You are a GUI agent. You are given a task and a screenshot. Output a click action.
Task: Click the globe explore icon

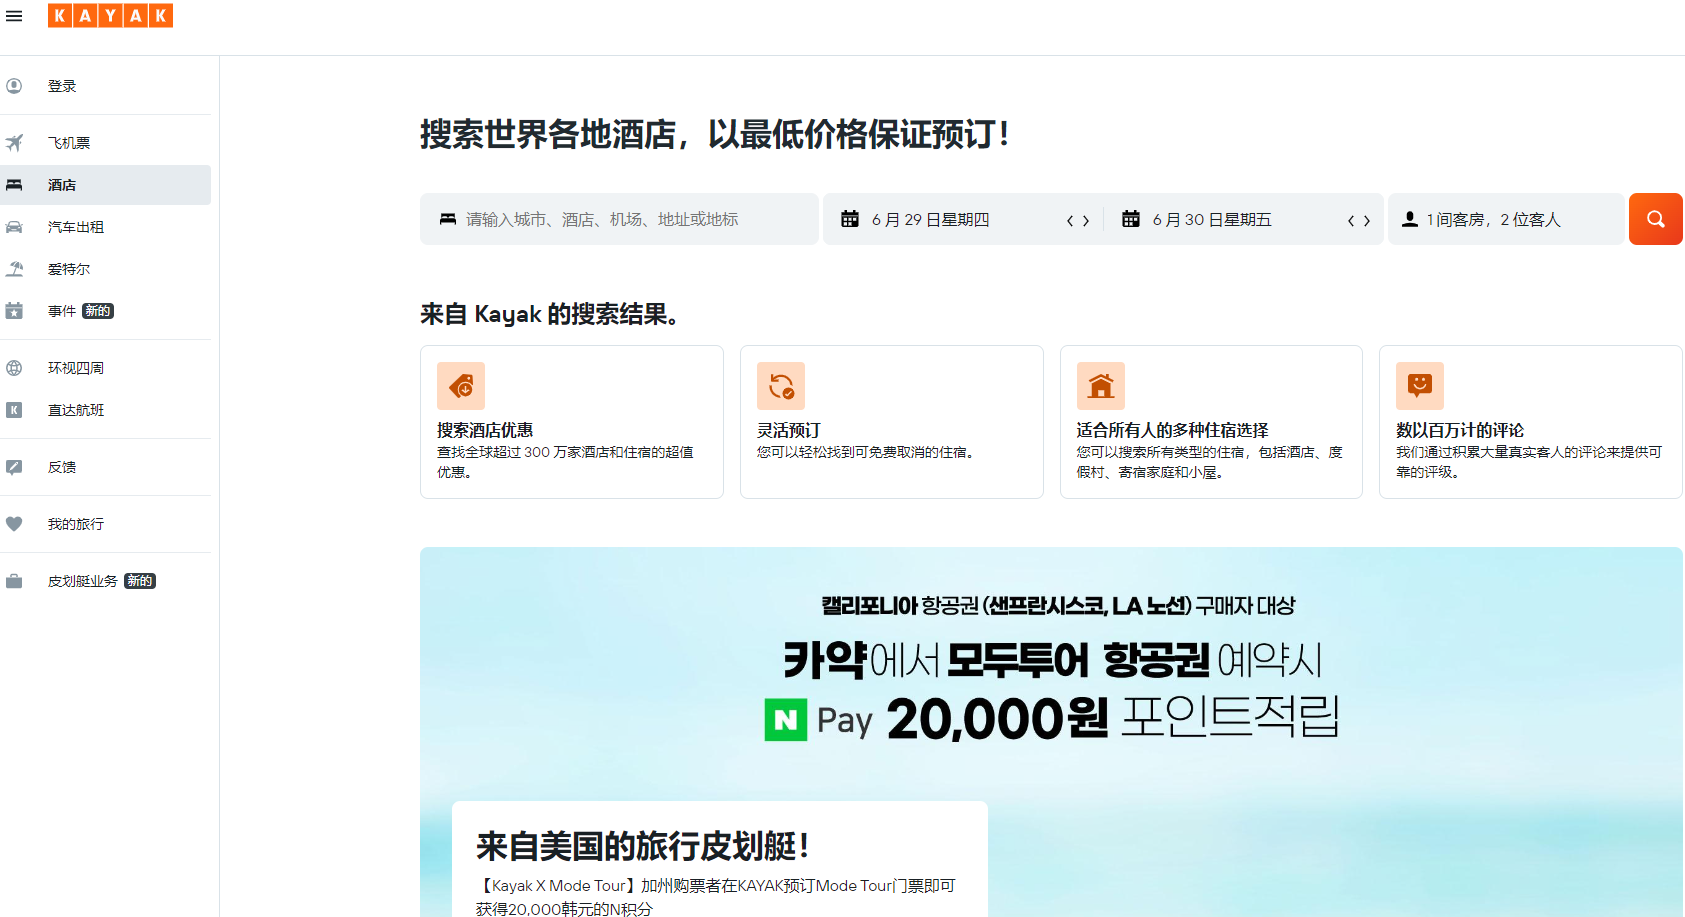pyautogui.click(x=14, y=368)
